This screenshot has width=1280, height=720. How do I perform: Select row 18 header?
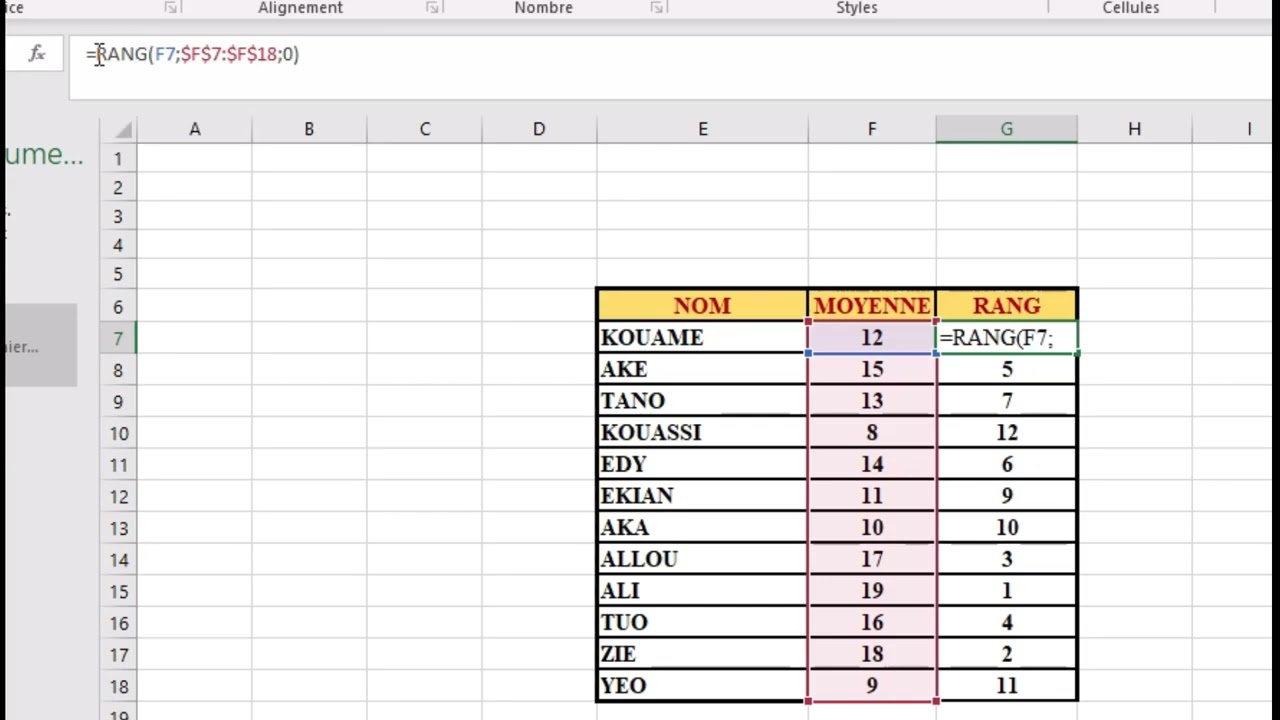pyautogui.click(x=118, y=688)
